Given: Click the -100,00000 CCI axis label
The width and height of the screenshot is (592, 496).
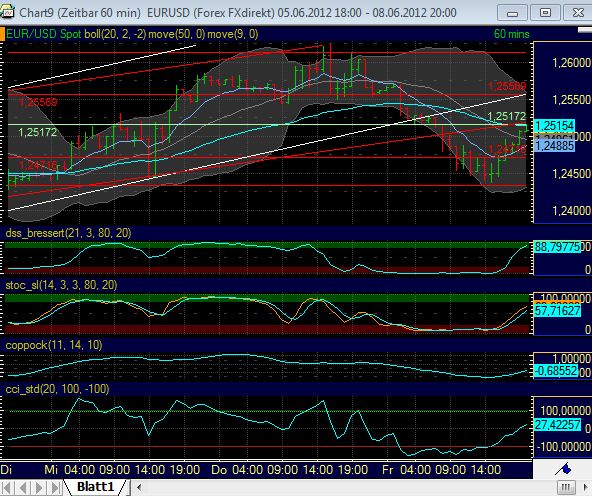Looking at the screenshot, I should (x=563, y=447).
